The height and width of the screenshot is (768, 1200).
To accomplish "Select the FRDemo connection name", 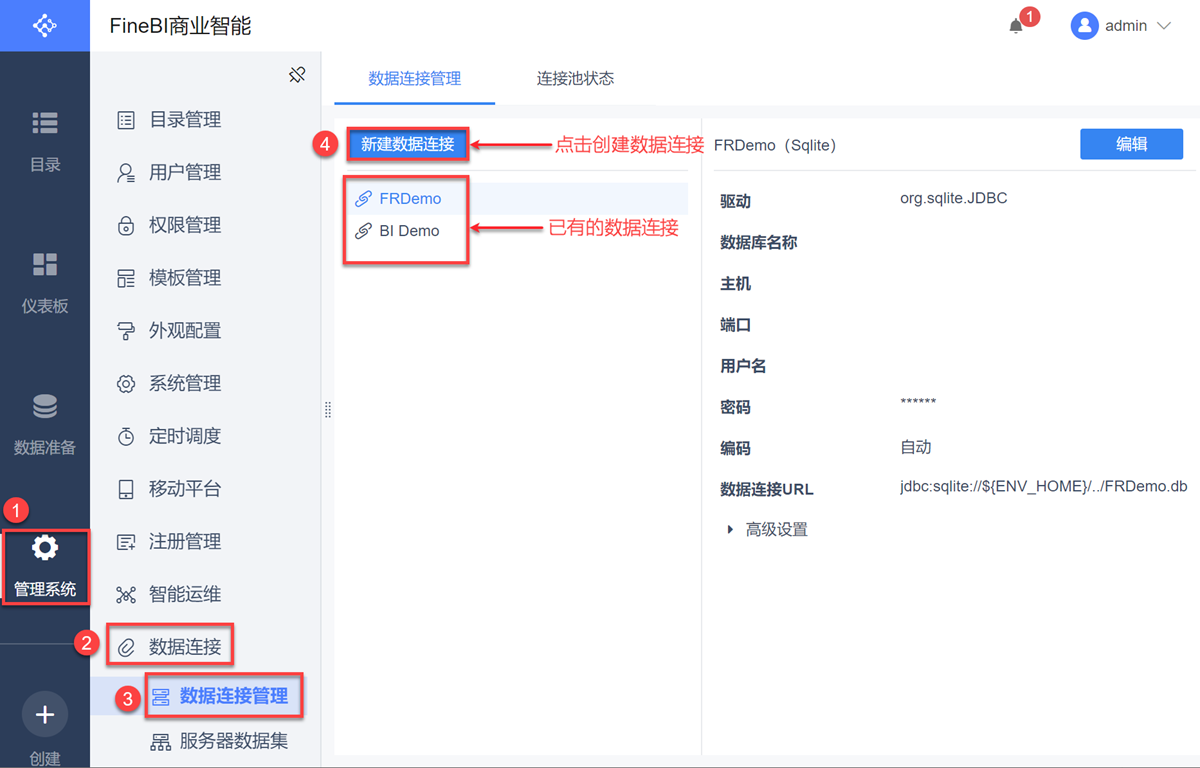I will (410, 199).
